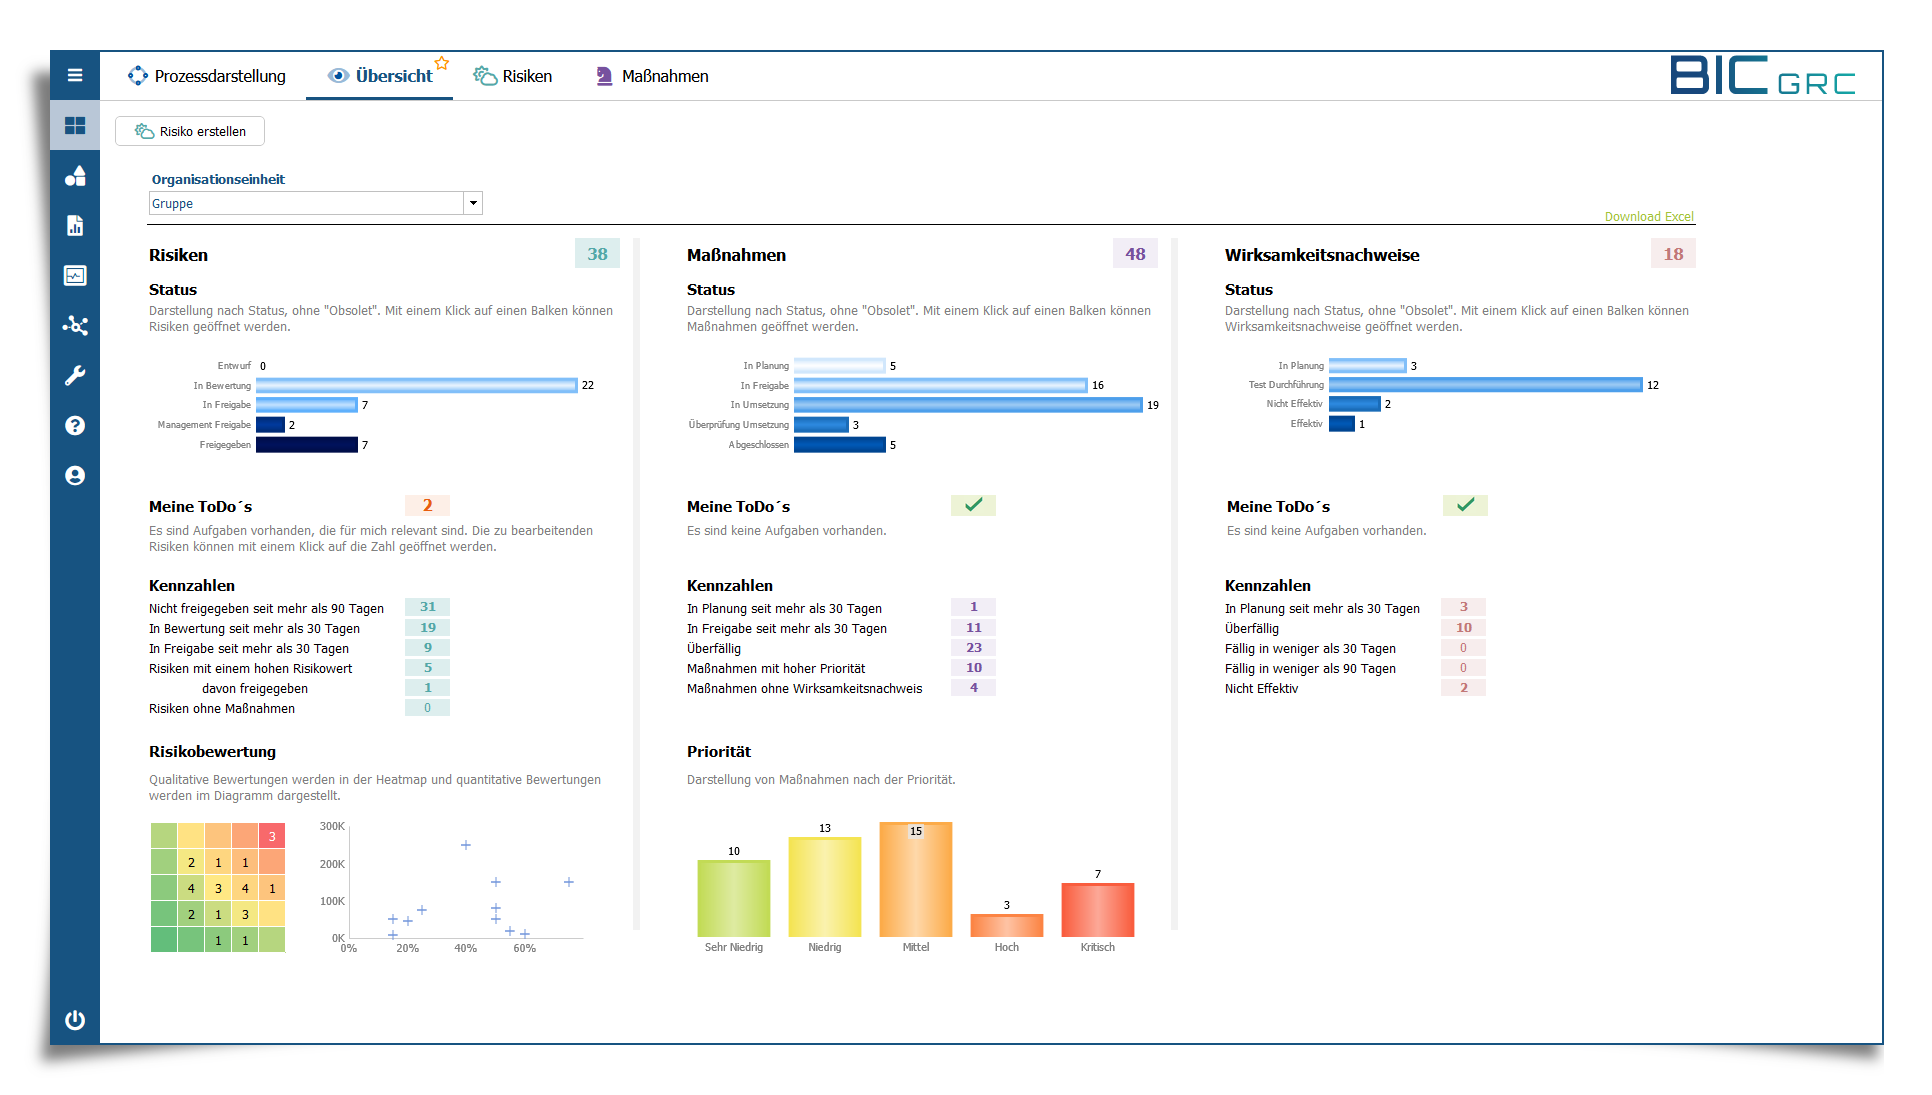Click the shapes icon in the sidebar
Image resolution: width=1932 pixels, height=1095 pixels.
click(x=75, y=176)
